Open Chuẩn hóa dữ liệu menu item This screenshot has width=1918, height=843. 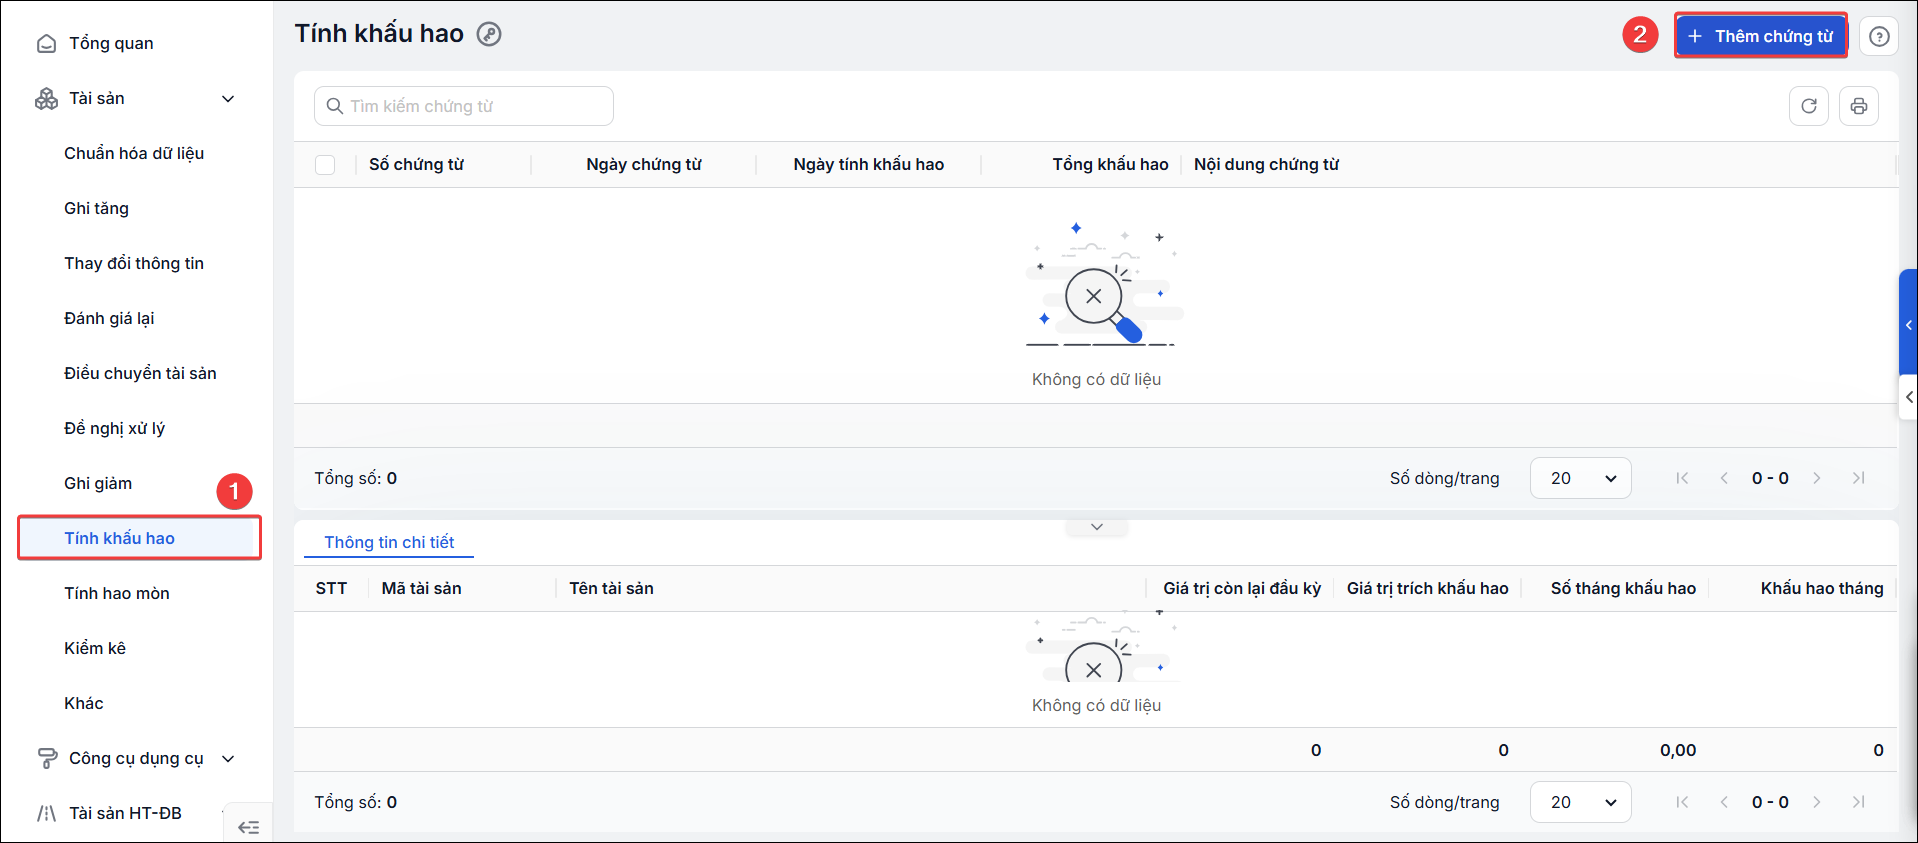(134, 153)
